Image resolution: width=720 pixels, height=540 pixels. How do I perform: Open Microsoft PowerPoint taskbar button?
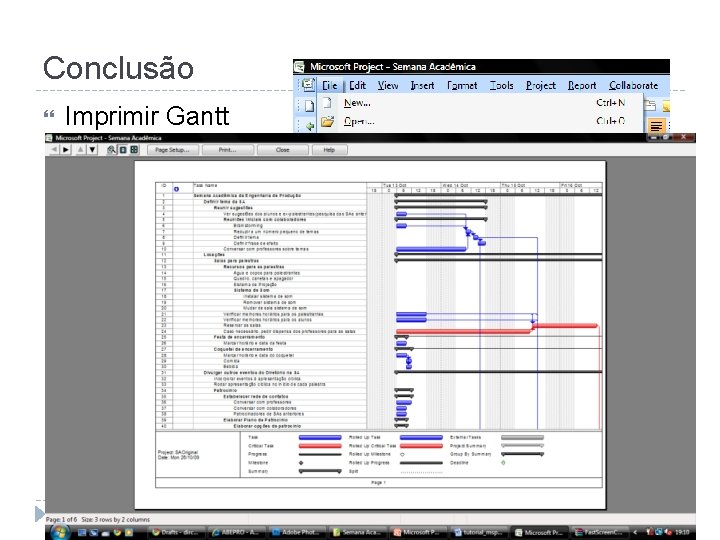pos(418,533)
